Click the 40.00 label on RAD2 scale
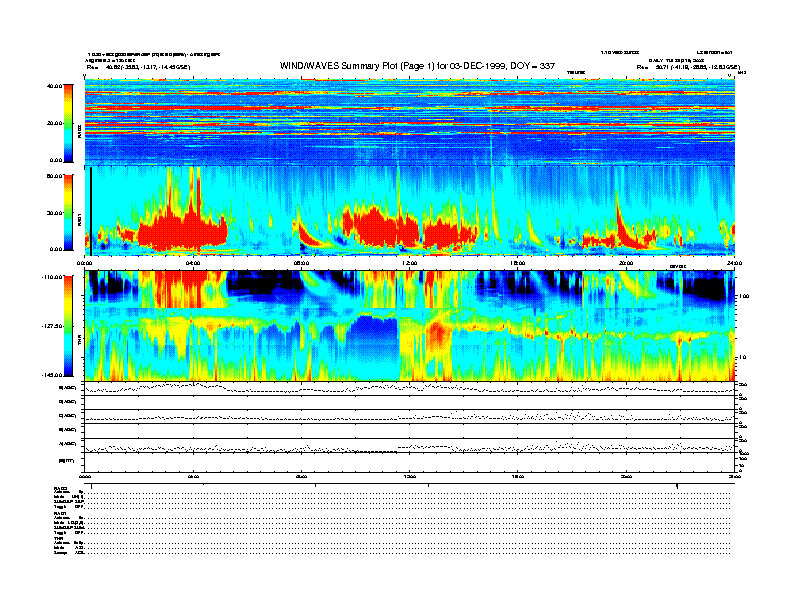 pyautogui.click(x=55, y=86)
